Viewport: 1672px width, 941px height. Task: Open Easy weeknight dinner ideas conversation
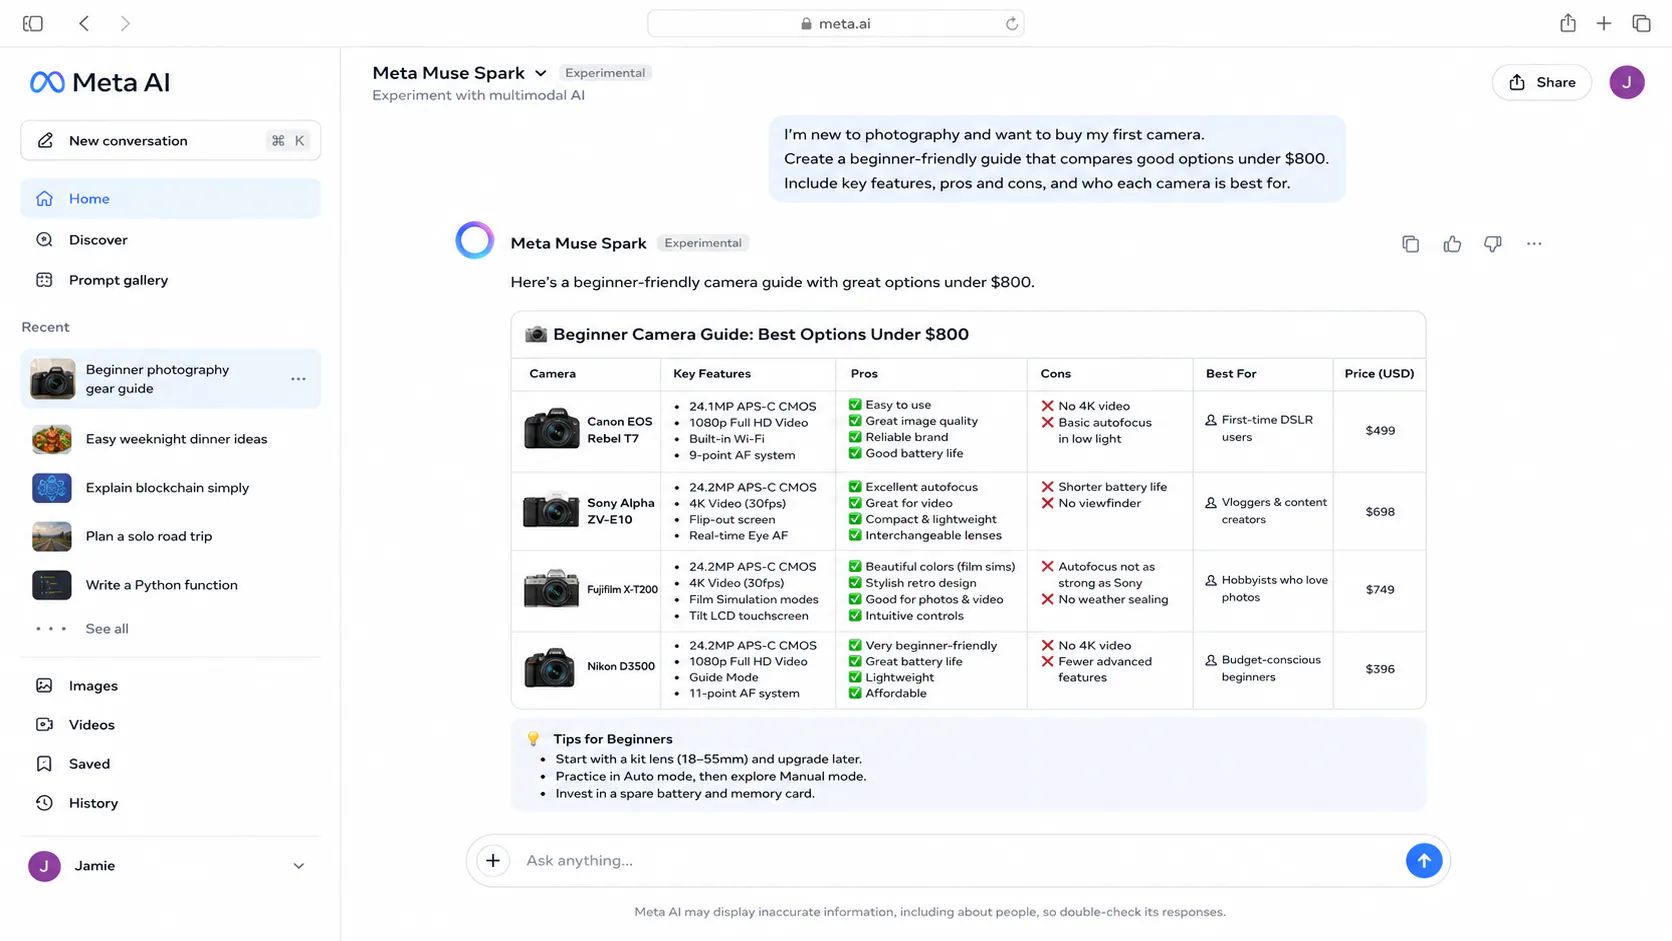(x=170, y=439)
